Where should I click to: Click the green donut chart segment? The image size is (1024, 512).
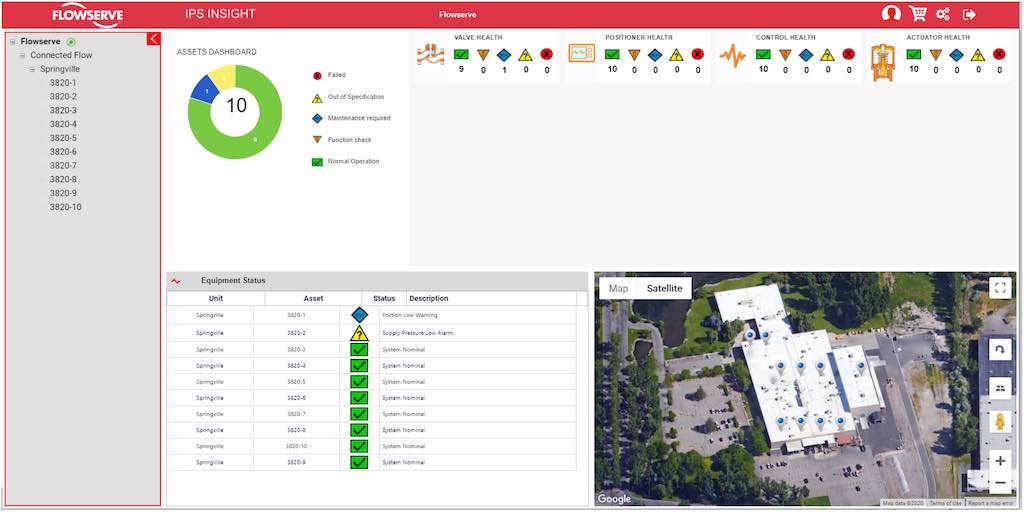255,140
